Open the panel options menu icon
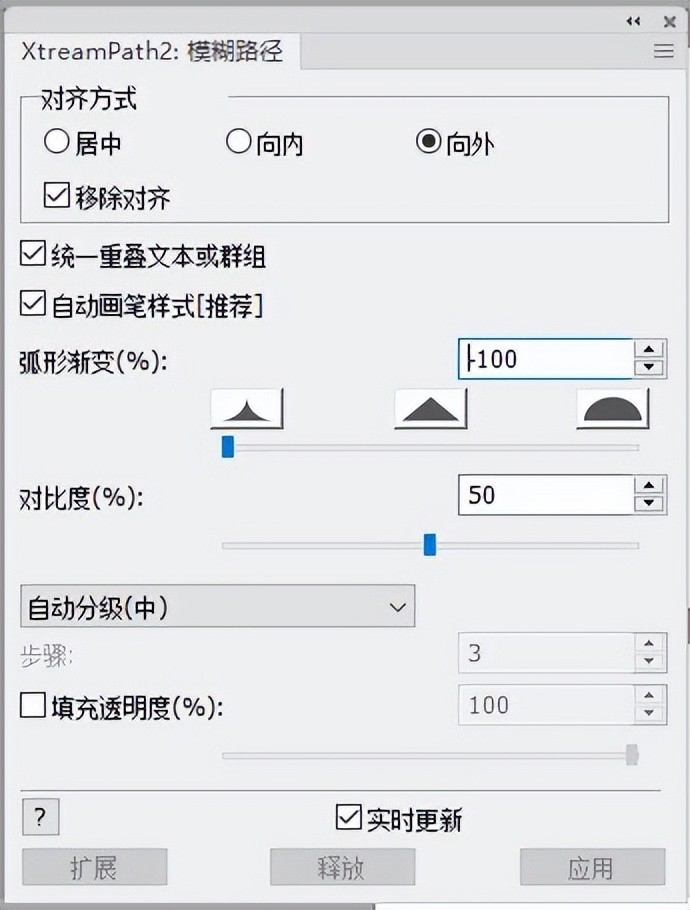The width and height of the screenshot is (690, 910). pos(663,52)
